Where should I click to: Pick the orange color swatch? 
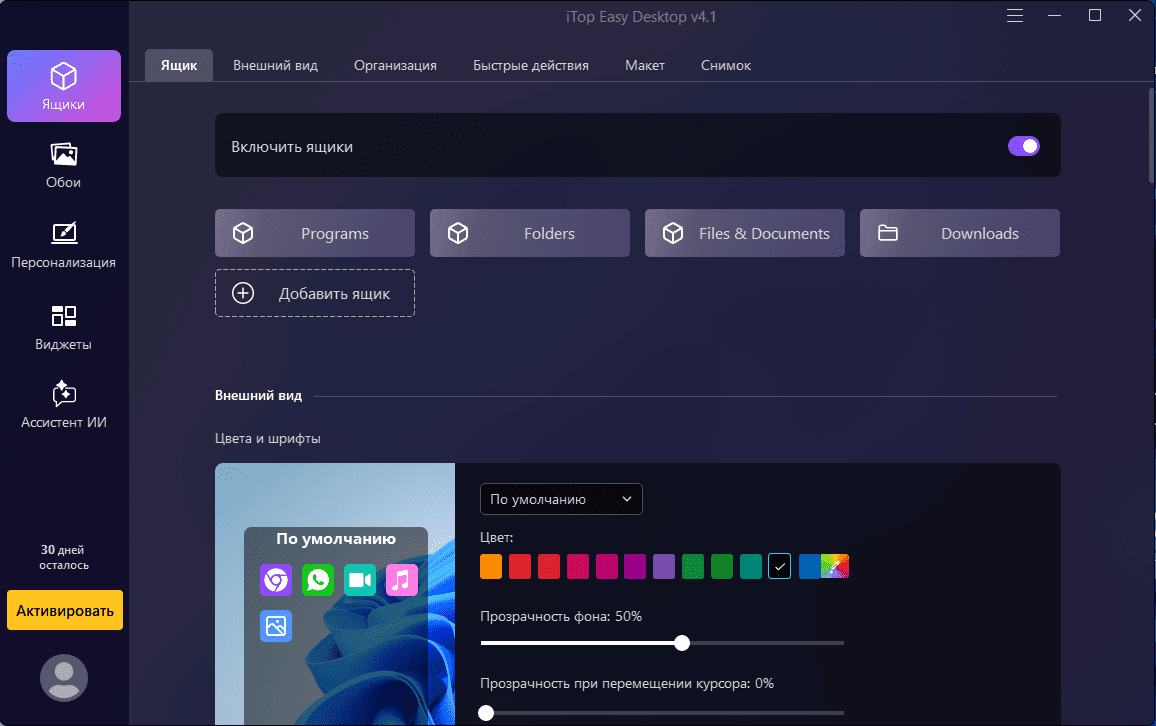tap(491, 566)
